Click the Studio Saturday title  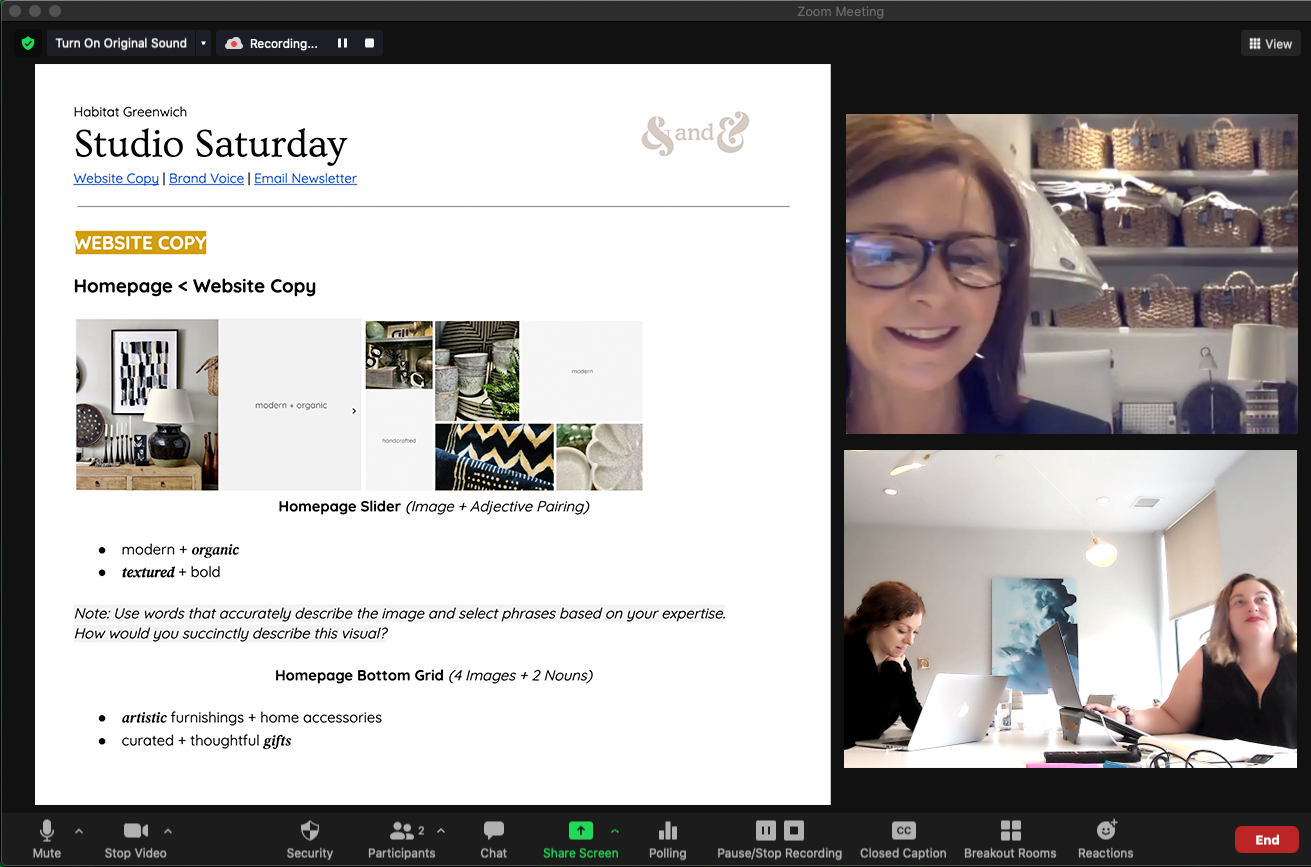pyautogui.click(x=210, y=144)
